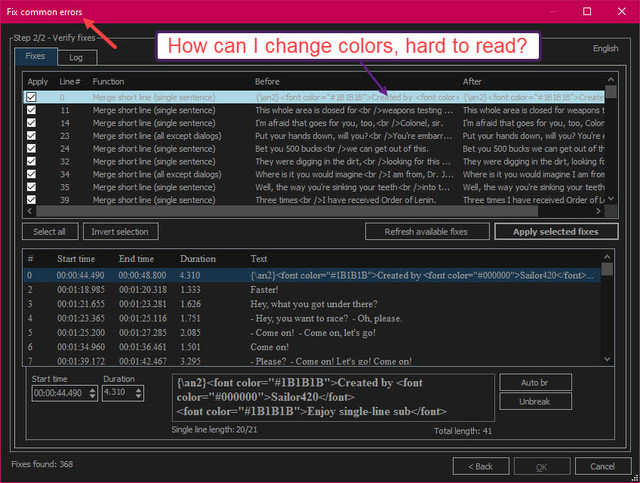Uncheck Apply checkbox for line 24
640x483 pixels.
tap(31, 149)
